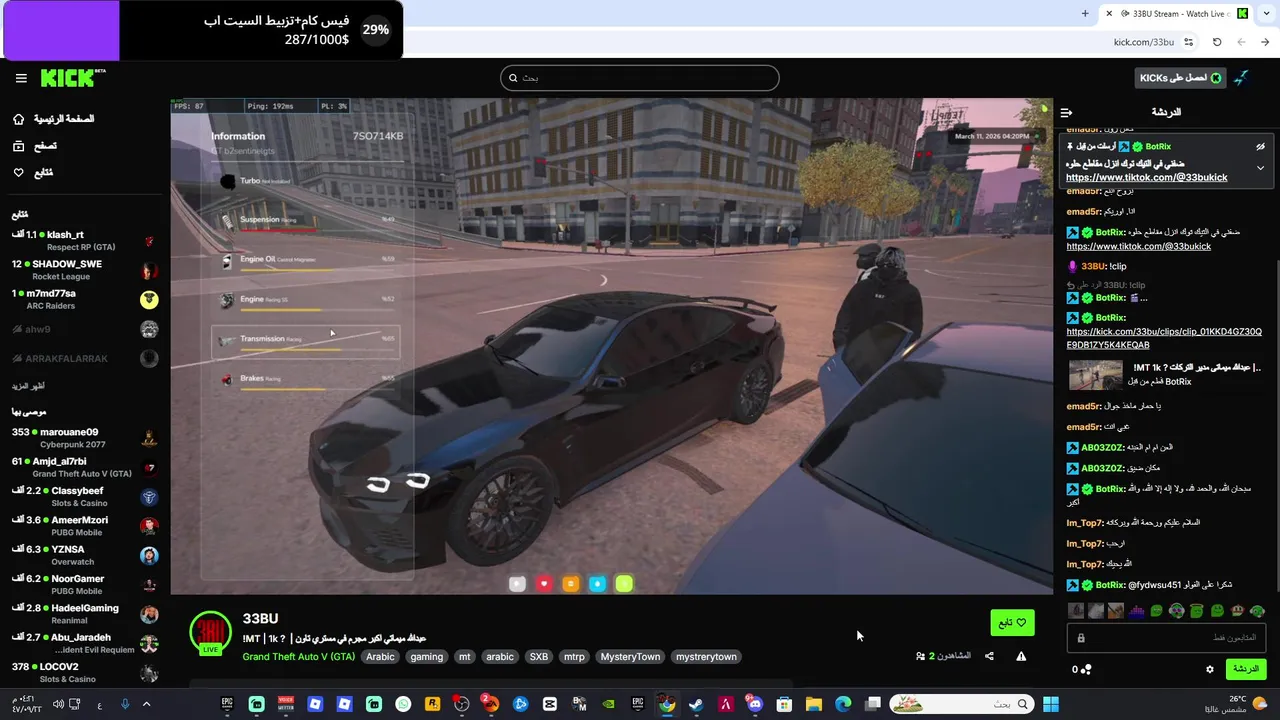
Task: Click the green chat send button
Action: click(1246, 669)
